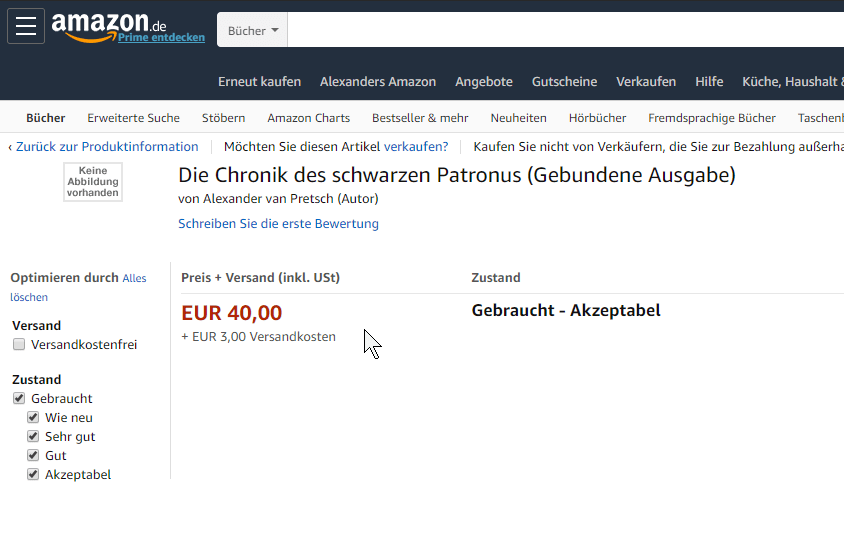Enable the Versandkostenfrei checkbox
The height and width of the screenshot is (549, 844).
coord(19,345)
